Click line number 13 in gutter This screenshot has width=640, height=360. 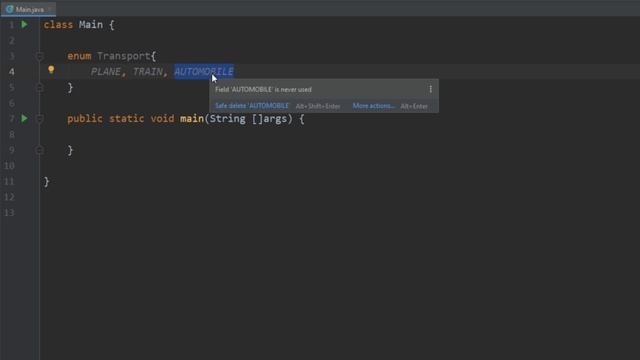9,213
